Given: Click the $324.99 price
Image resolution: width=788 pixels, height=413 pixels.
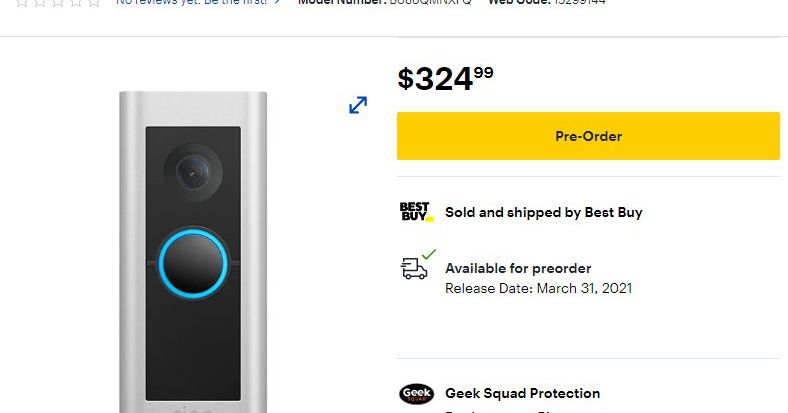Looking at the screenshot, I should (445, 78).
